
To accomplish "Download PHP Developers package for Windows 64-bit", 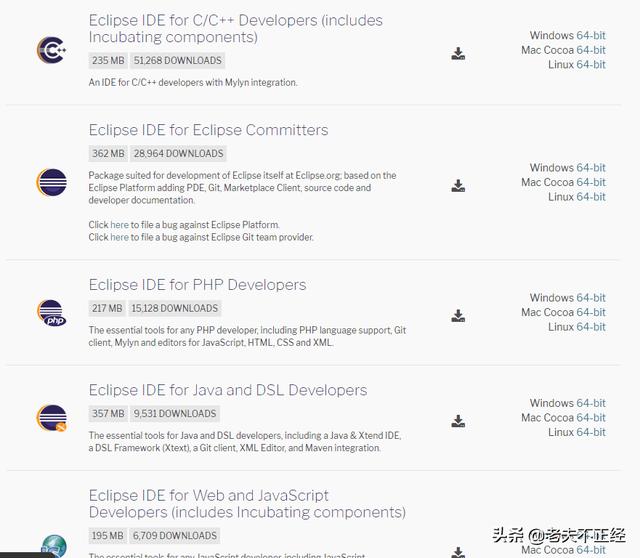I will pos(591,298).
